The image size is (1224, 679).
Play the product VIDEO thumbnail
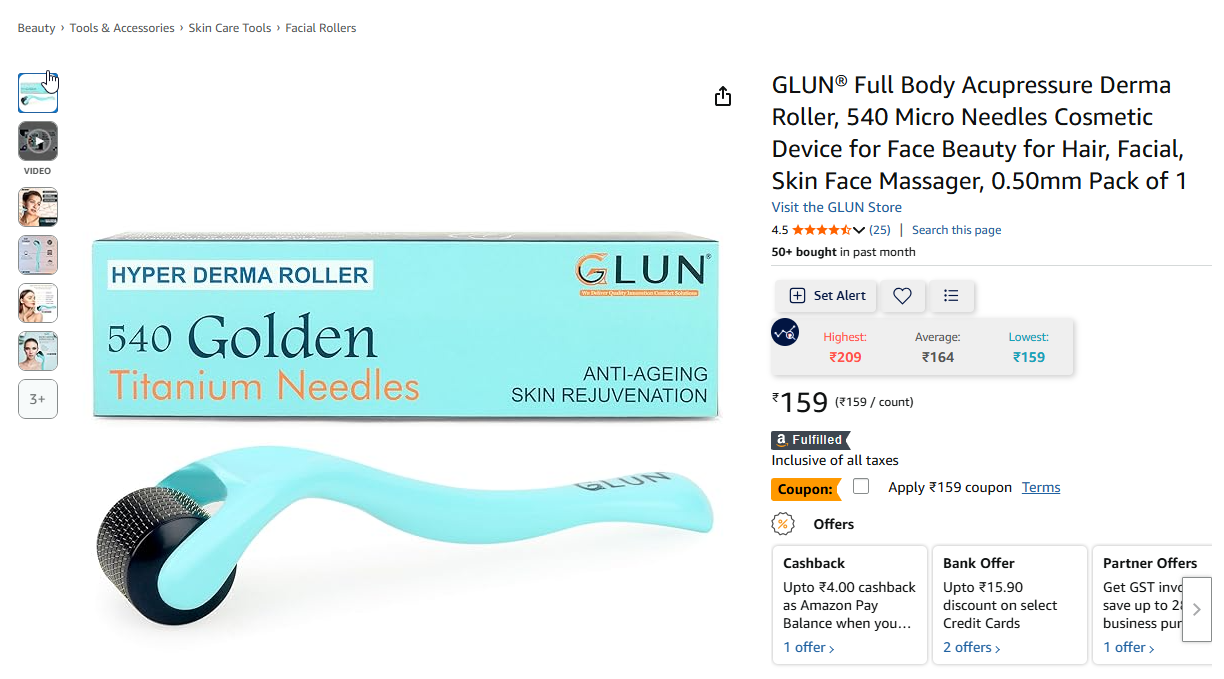click(38, 141)
